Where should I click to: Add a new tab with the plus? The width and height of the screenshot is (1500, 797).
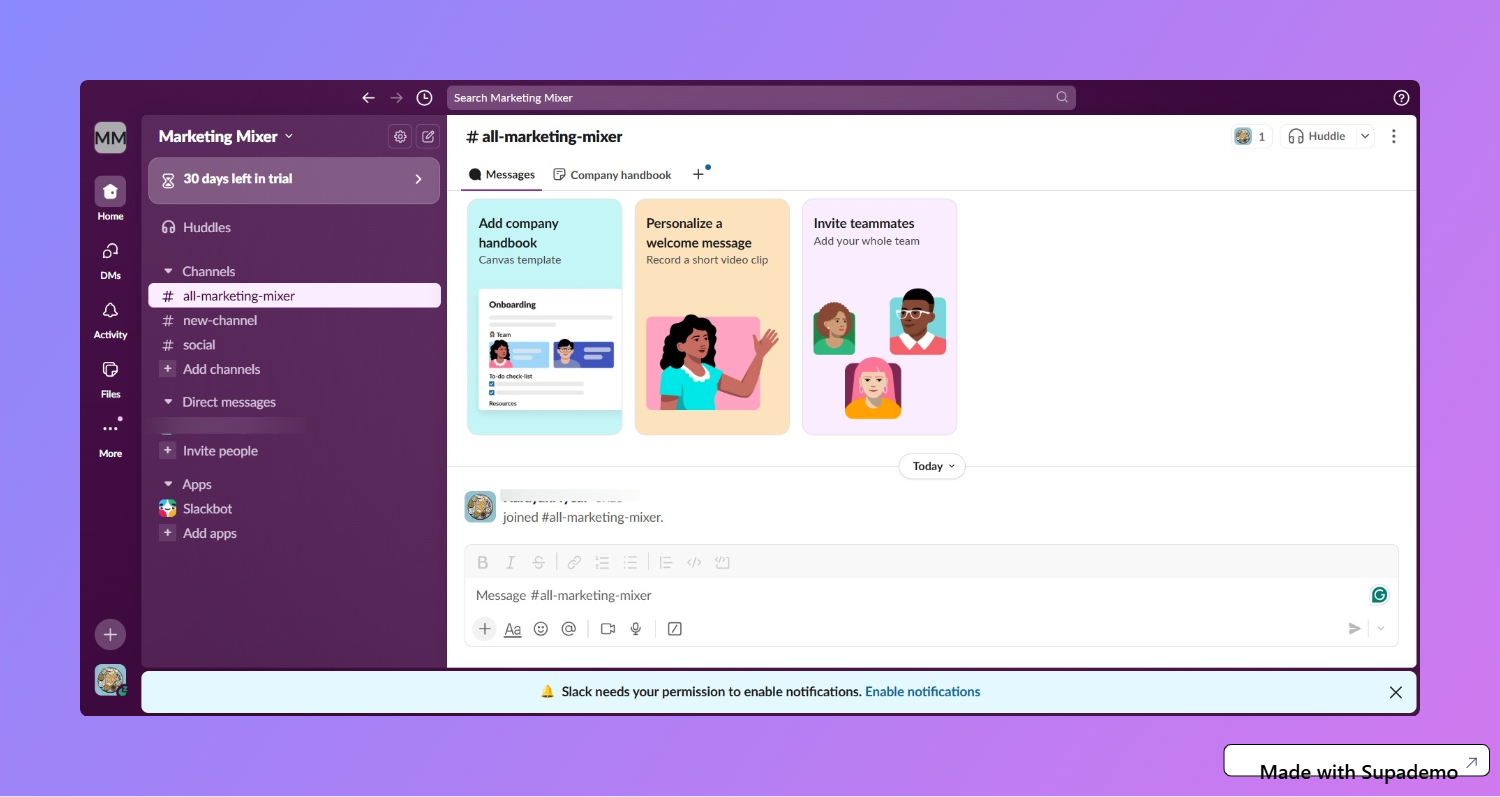pos(698,175)
